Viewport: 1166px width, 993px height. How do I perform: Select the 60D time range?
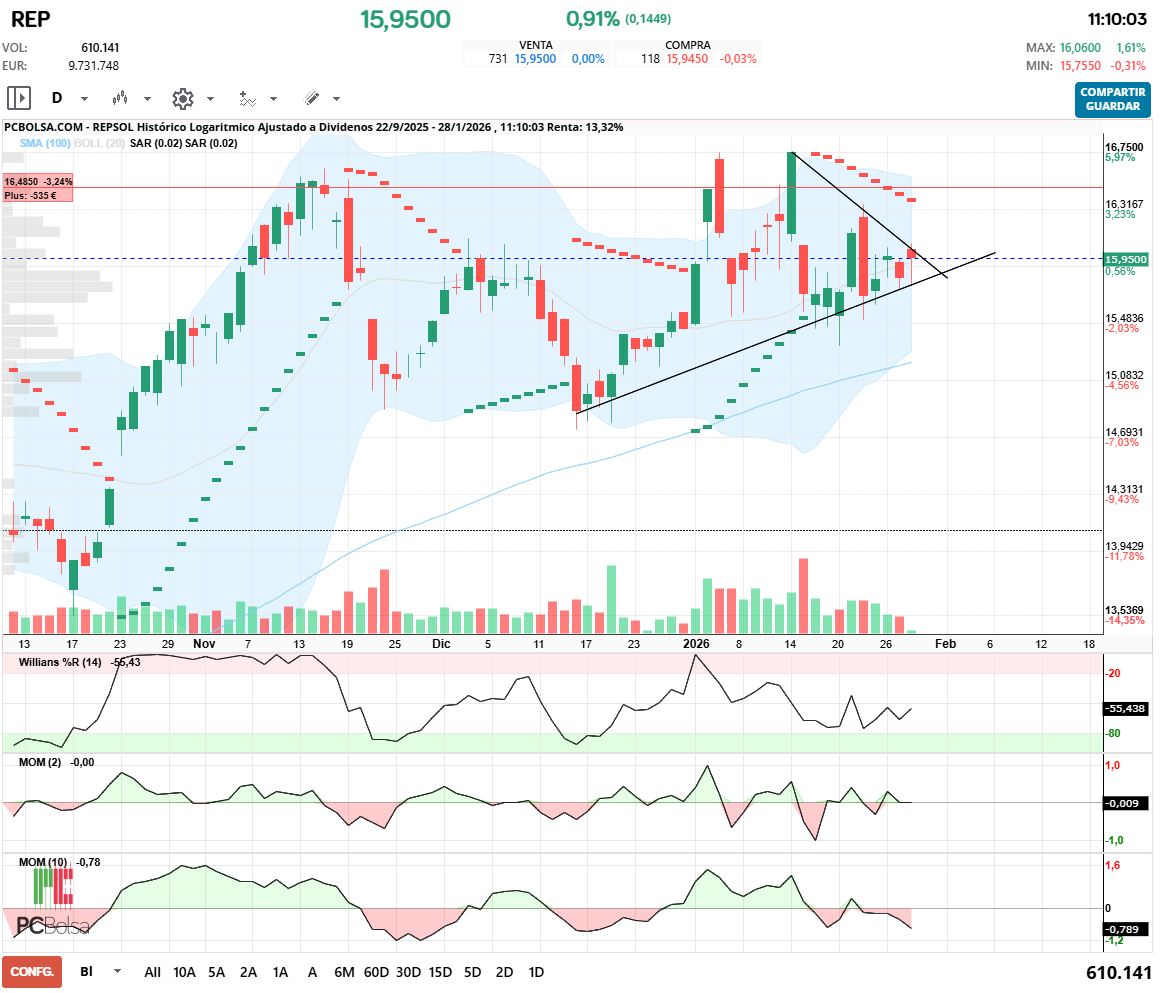[376, 972]
